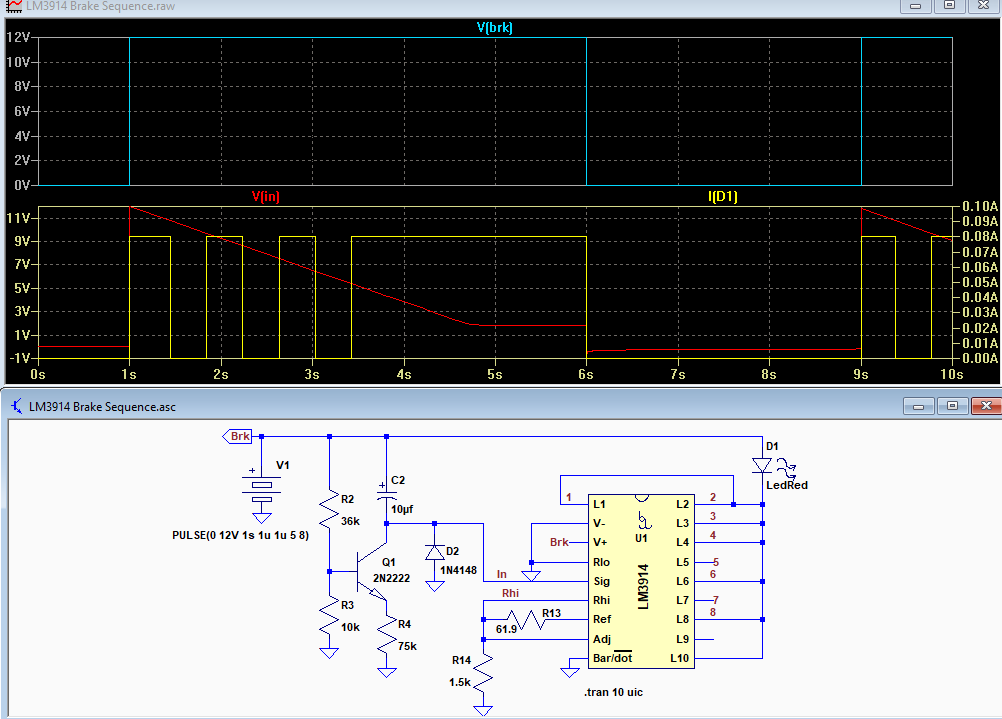
Task: Click the 5s label on time axis
Action: 495,375
